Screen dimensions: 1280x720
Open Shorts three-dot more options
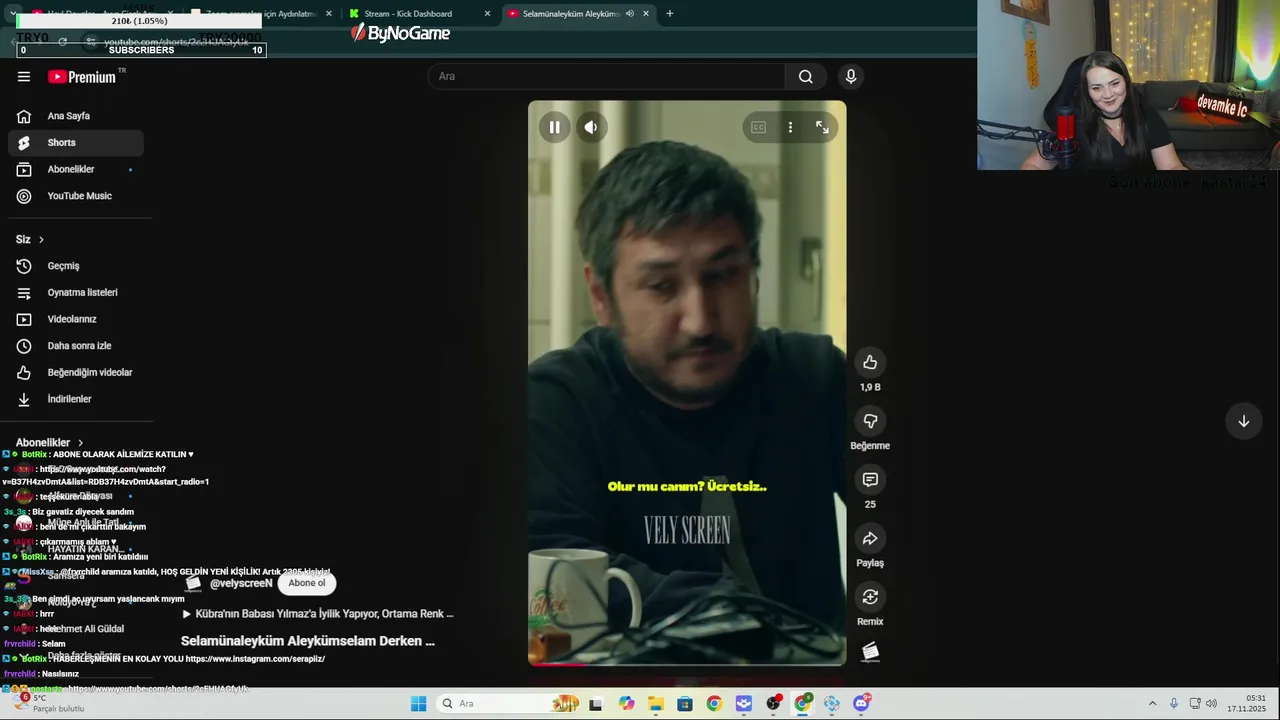790,127
